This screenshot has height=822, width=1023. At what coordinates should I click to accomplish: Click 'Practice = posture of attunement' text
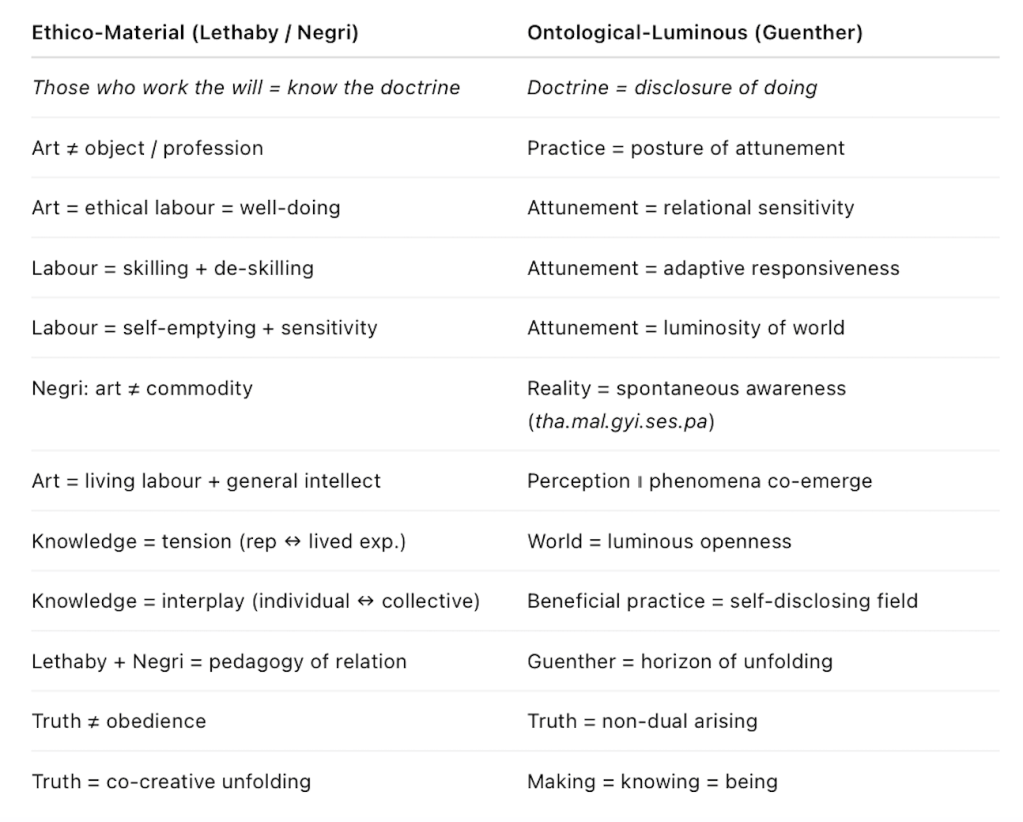686,148
